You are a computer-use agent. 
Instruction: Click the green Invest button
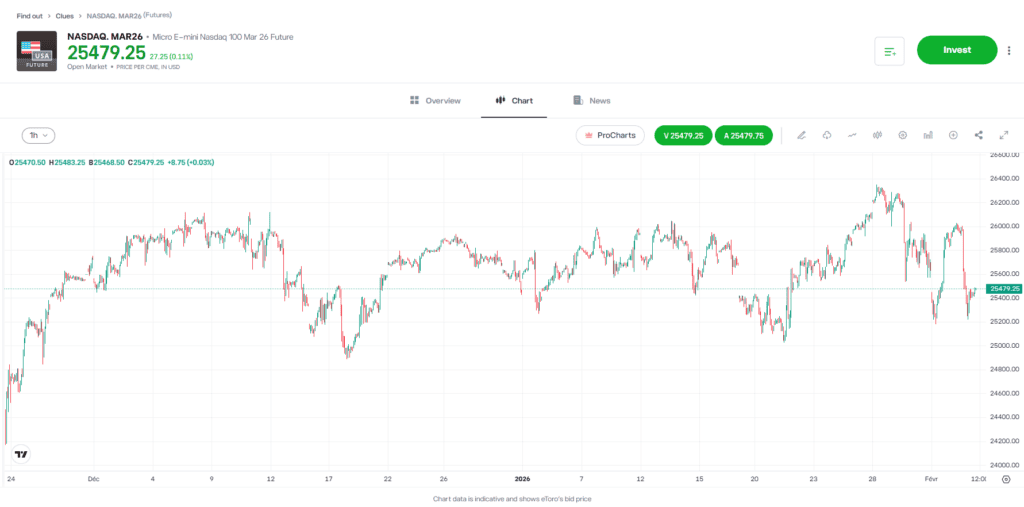(x=957, y=50)
